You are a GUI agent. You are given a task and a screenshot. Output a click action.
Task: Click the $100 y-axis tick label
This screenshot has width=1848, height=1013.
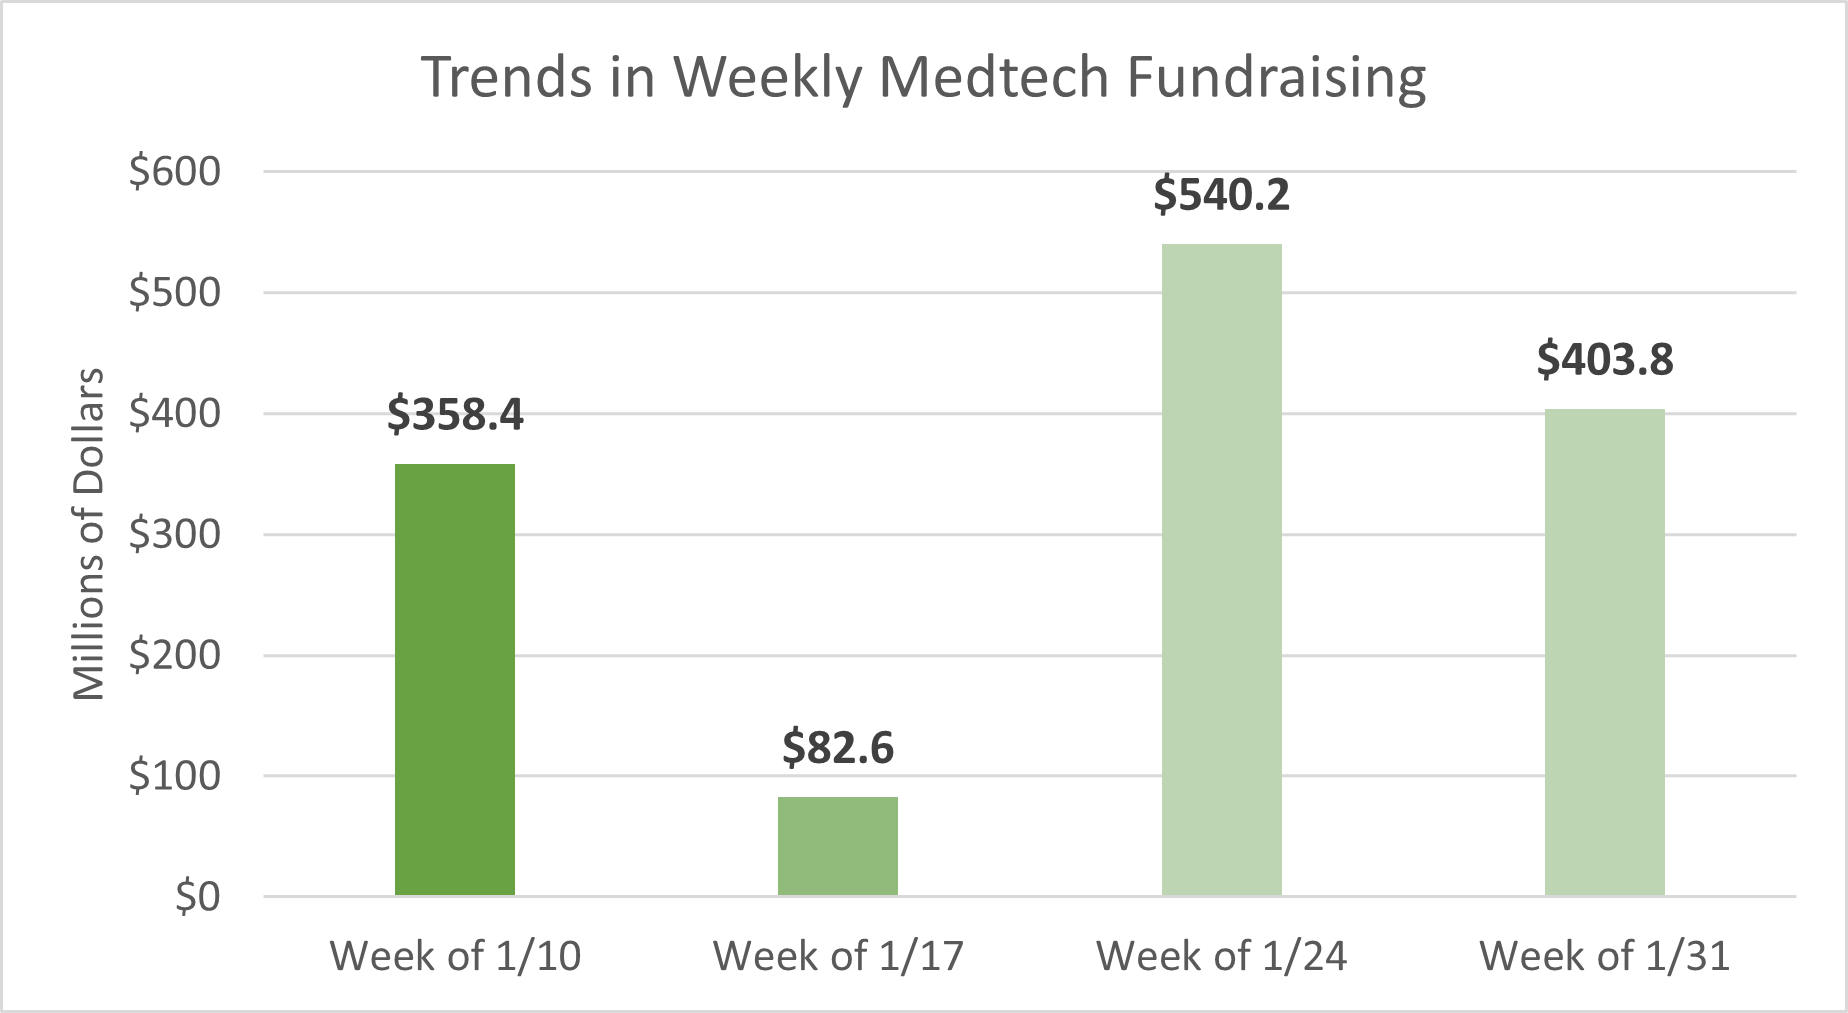coord(175,776)
